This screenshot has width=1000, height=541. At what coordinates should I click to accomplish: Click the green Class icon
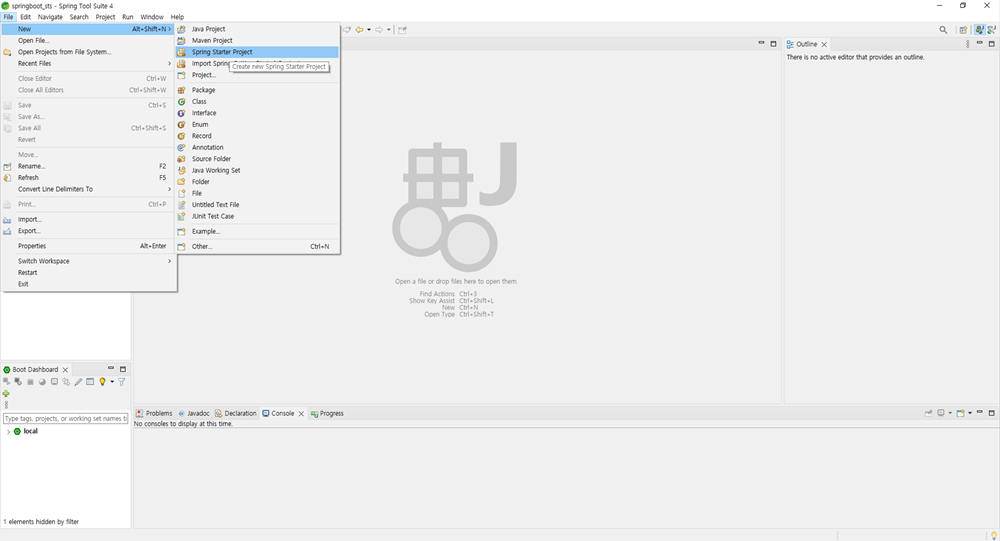pos(182,101)
